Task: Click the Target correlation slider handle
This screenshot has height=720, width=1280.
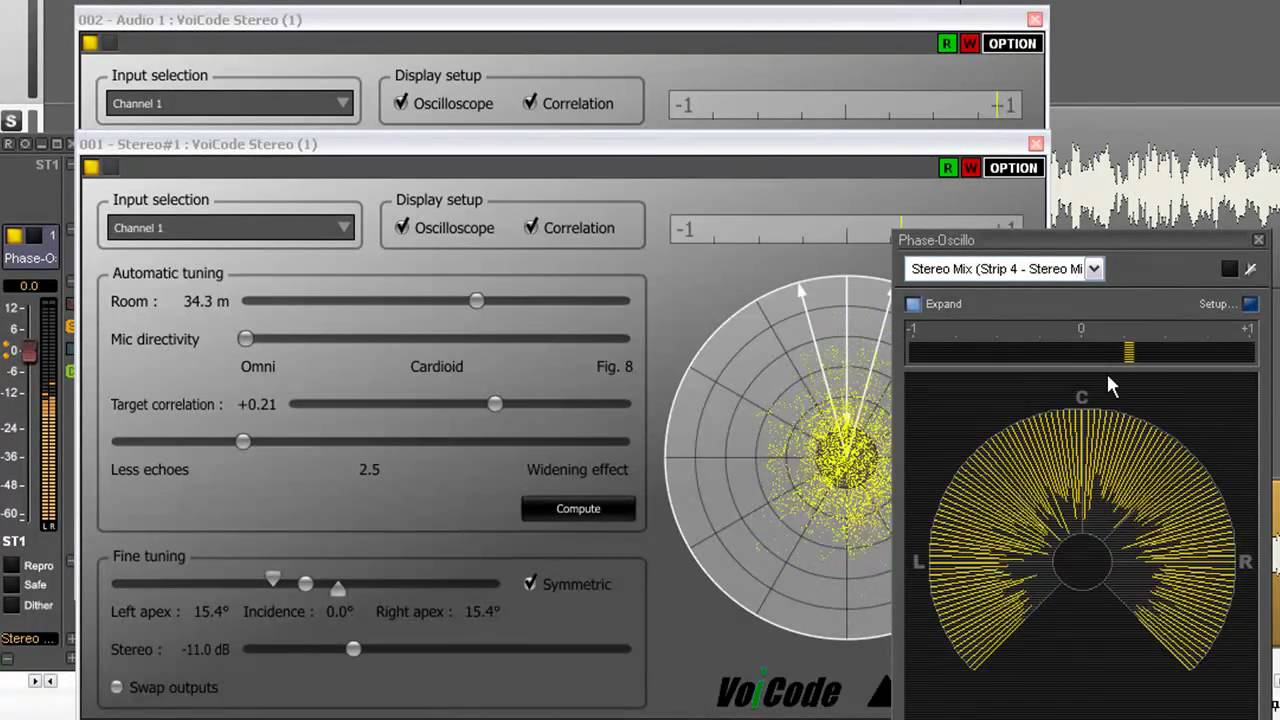Action: click(495, 404)
